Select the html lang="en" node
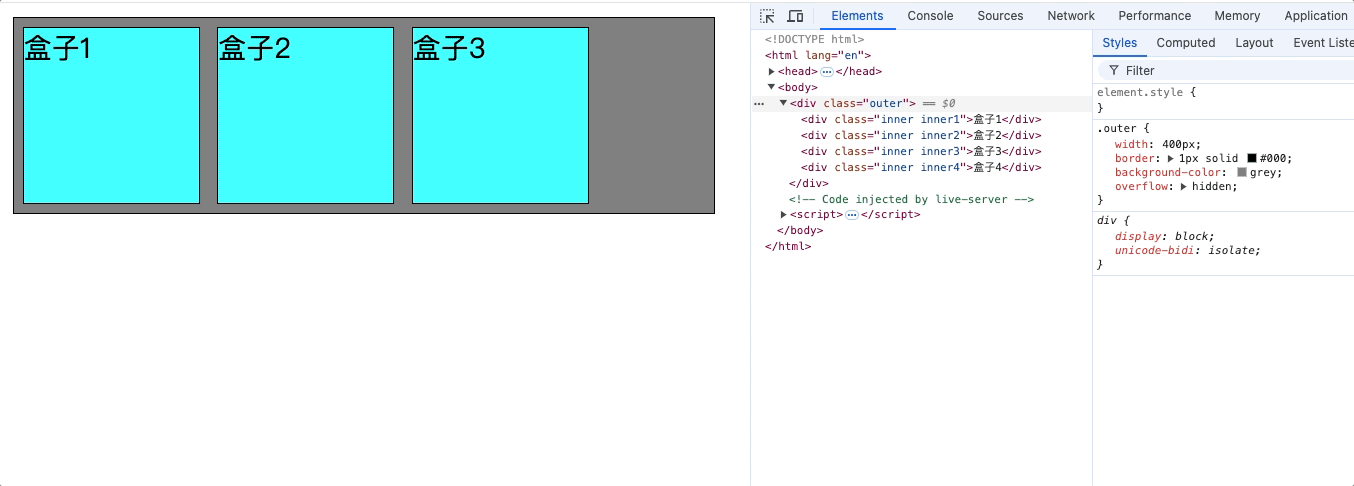This screenshot has height=486, width=1354. pos(818,56)
